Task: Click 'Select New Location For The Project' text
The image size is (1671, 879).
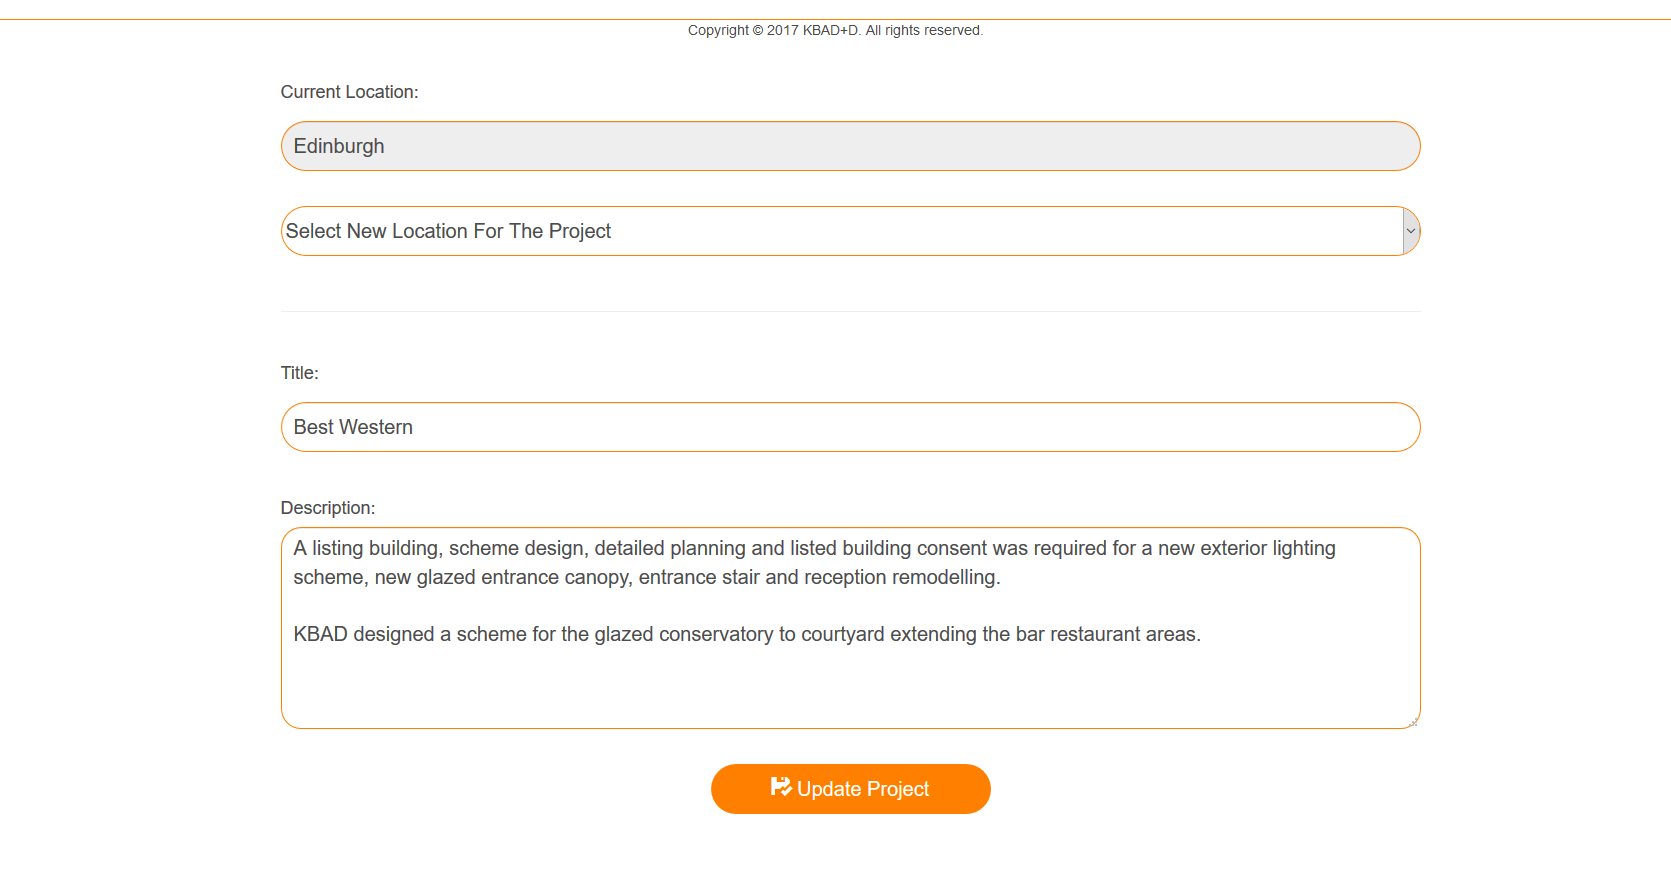Action: tap(448, 231)
